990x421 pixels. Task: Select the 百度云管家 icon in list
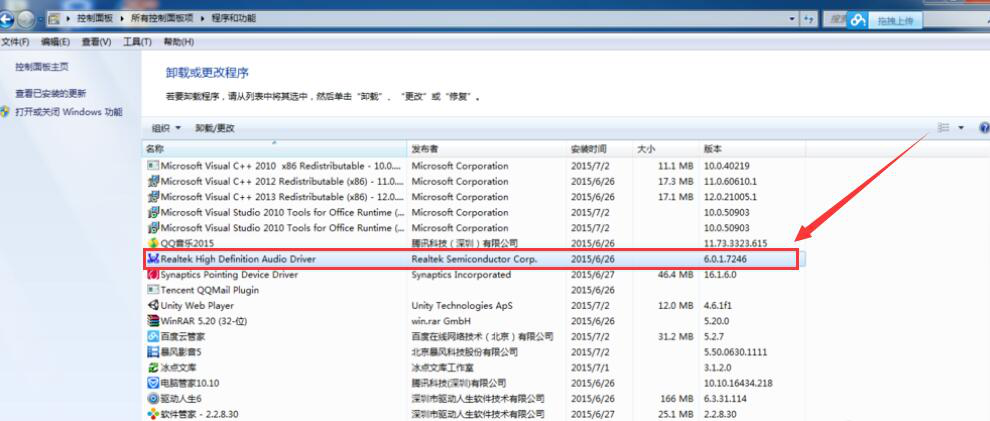pos(153,337)
